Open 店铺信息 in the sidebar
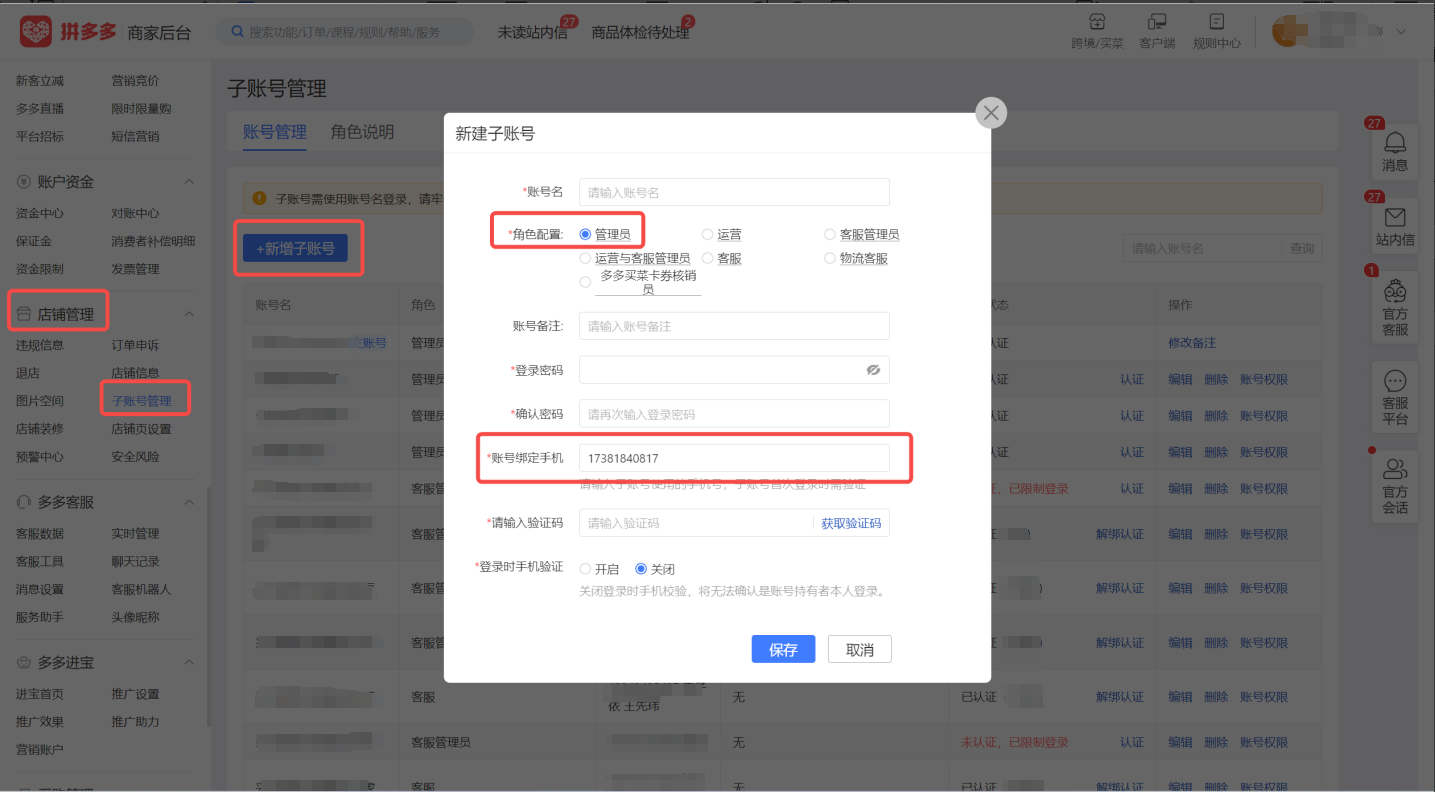Image resolution: width=1435 pixels, height=792 pixels. coord(135,373)
